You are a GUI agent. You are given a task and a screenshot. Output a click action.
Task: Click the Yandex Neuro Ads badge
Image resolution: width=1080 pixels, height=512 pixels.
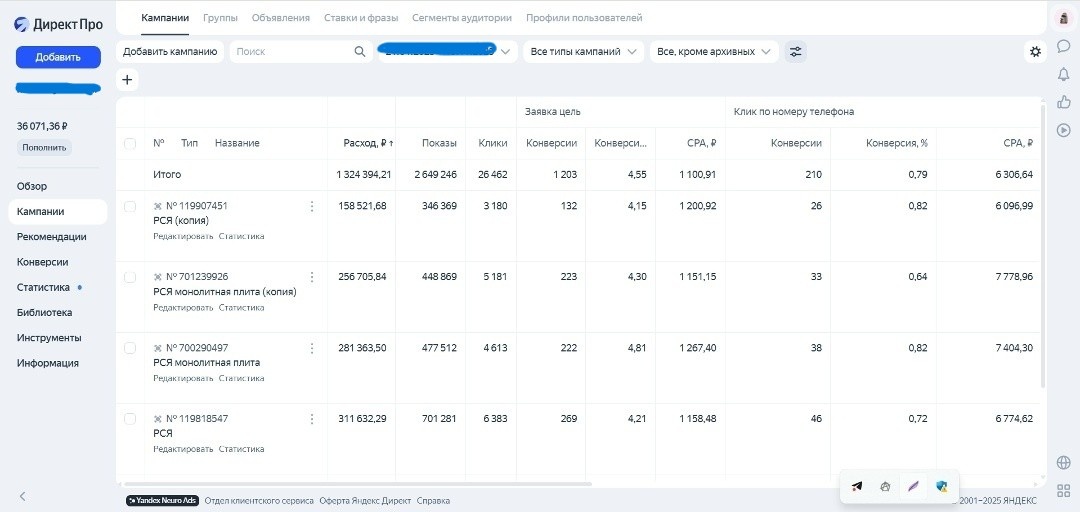point(163,501)
